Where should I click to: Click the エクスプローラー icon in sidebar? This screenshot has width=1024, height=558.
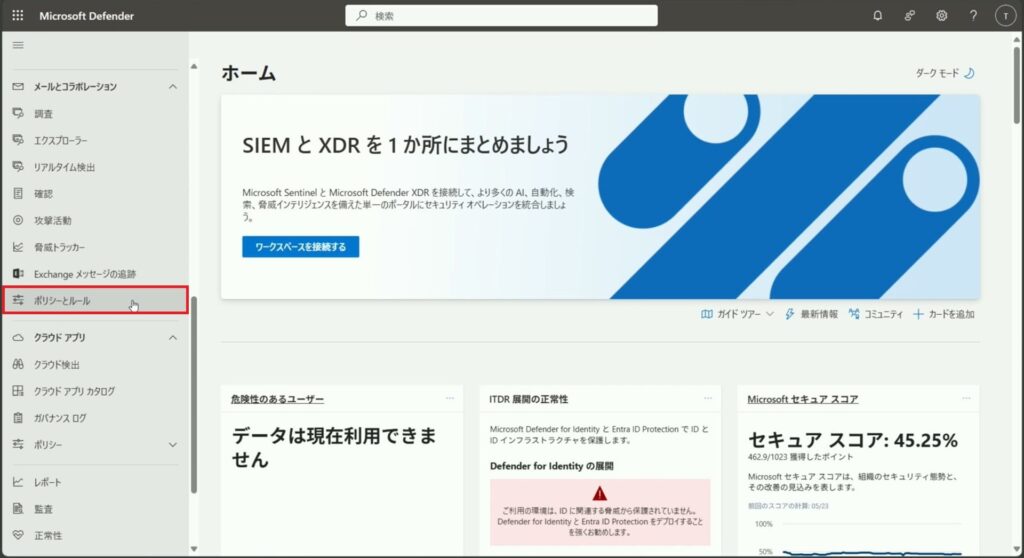click(18, 140)
